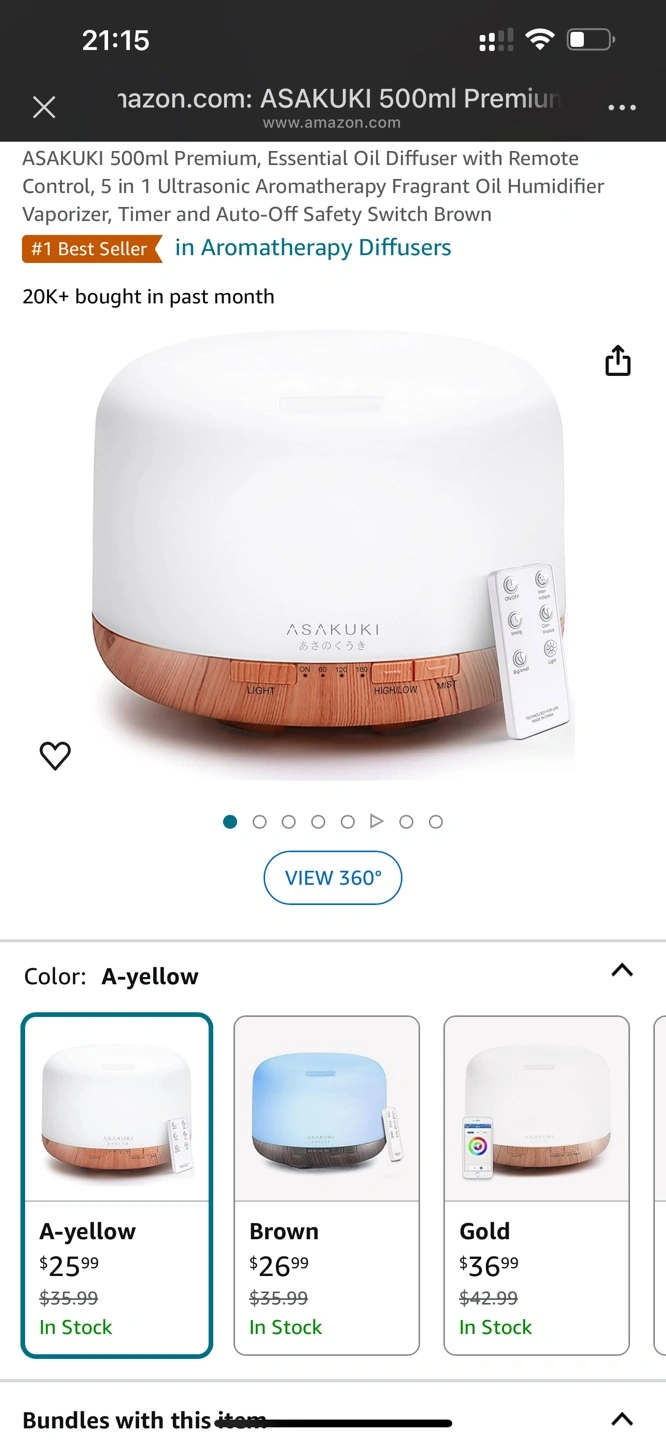Collapse the Color section chevron
This screenshot has width=666, height=1440.
622,970
